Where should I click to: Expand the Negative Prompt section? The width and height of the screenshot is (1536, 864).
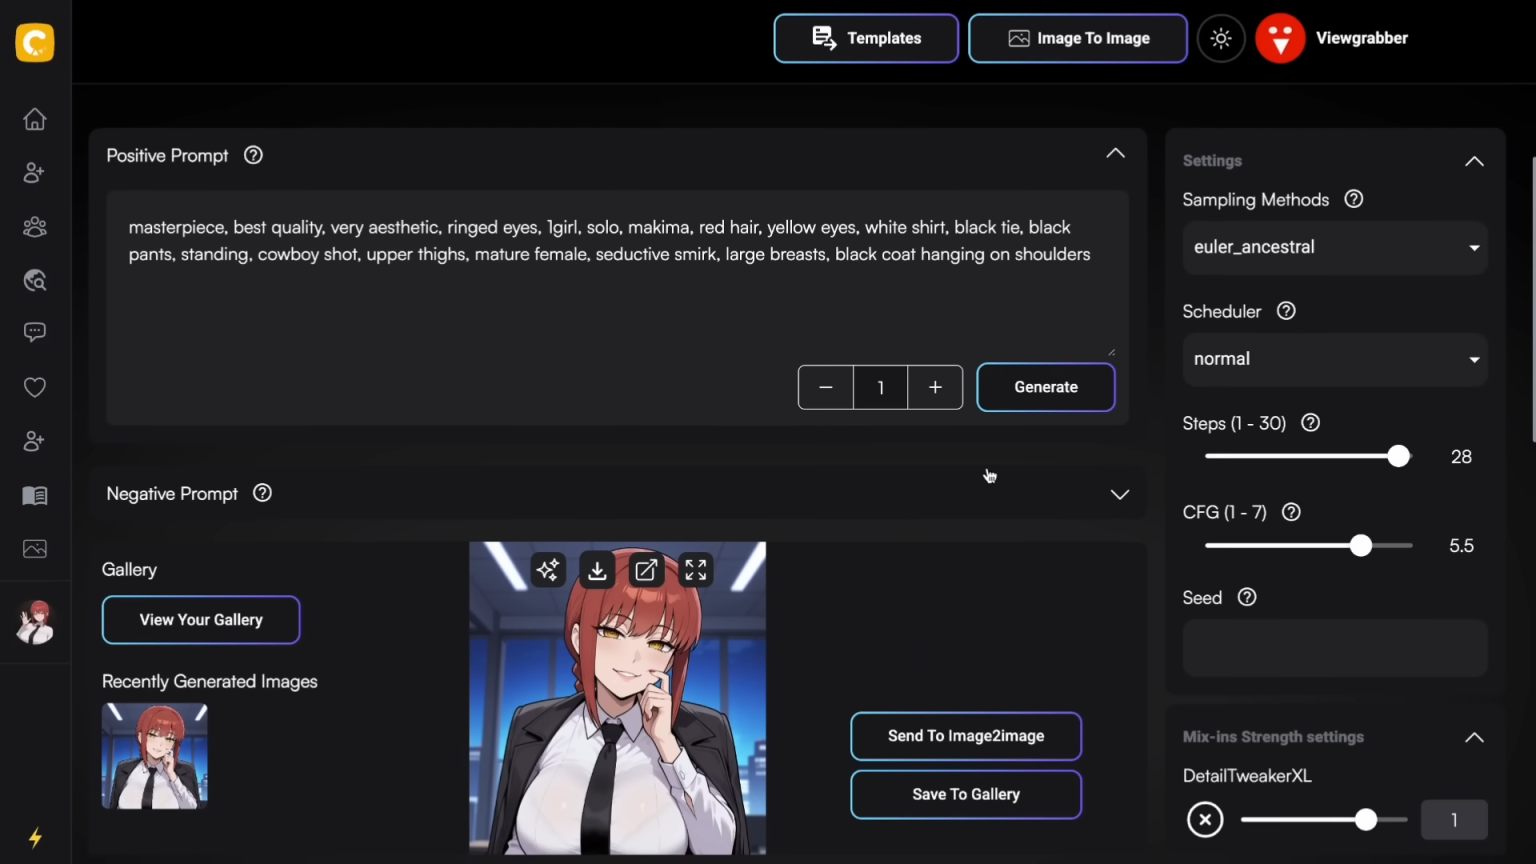pyautogui.click(x=1119, y=493)
